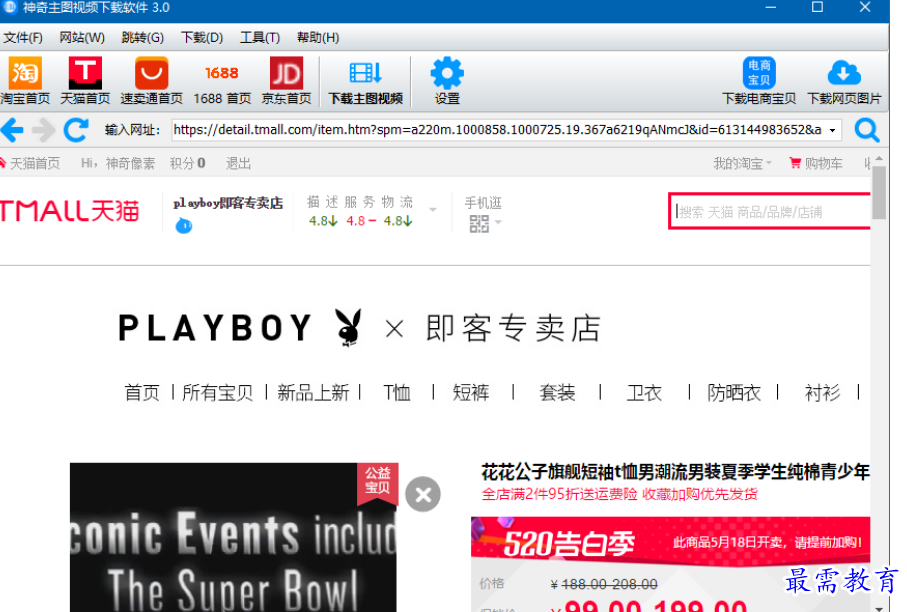Open the Tmall homepage toolbar icon
Screen dimensions: 907x612
pyautogui.click(x=85, y=73)
